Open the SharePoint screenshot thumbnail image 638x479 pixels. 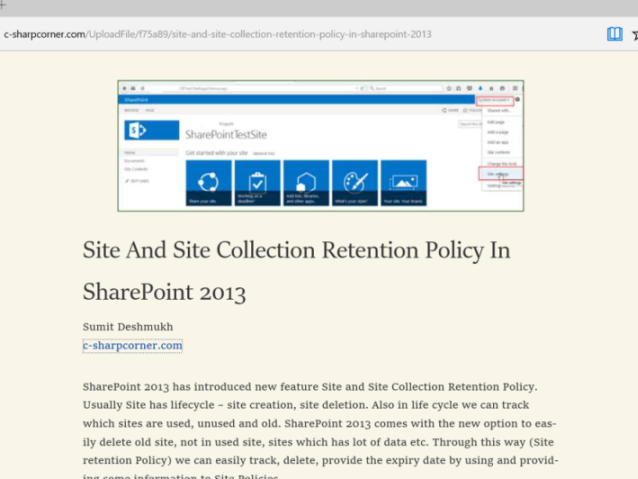[321, 146]
